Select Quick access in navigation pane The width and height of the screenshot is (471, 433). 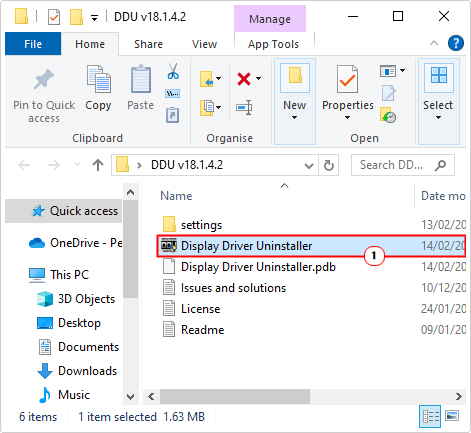64,211
